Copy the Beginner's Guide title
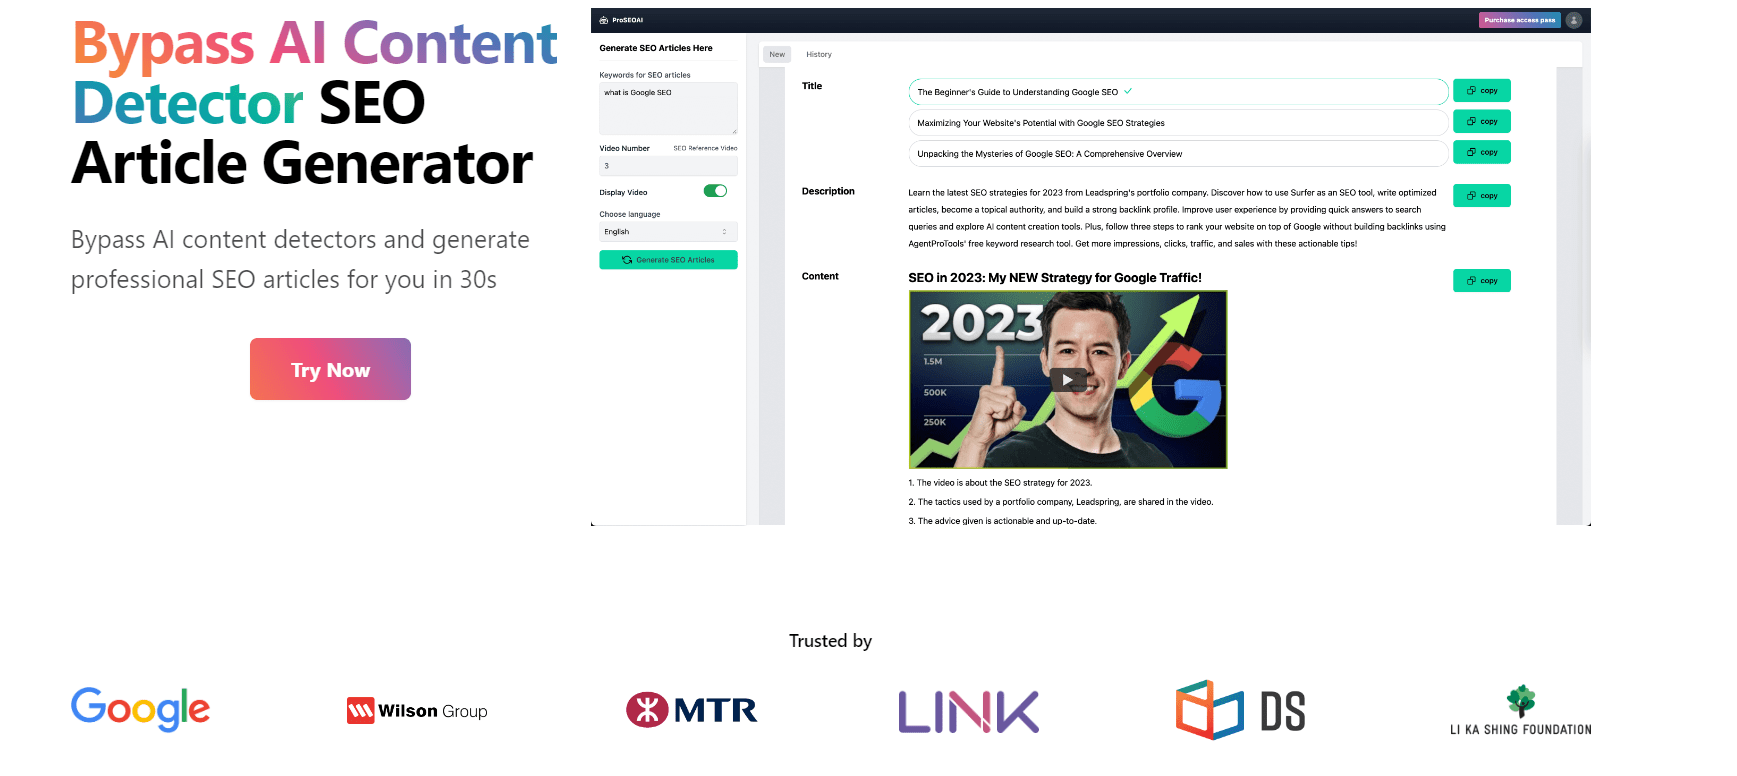This screenshot has height=776, width=1737. [x=1481, y=91]
